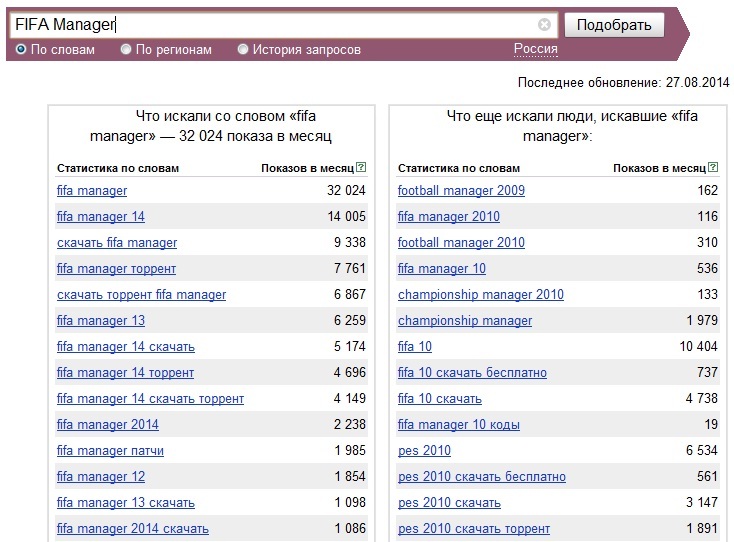This screenshot has width=734, height=542.
Task: Open the 'fifa manager' keyword link
Action: click(x=92, y=190)
